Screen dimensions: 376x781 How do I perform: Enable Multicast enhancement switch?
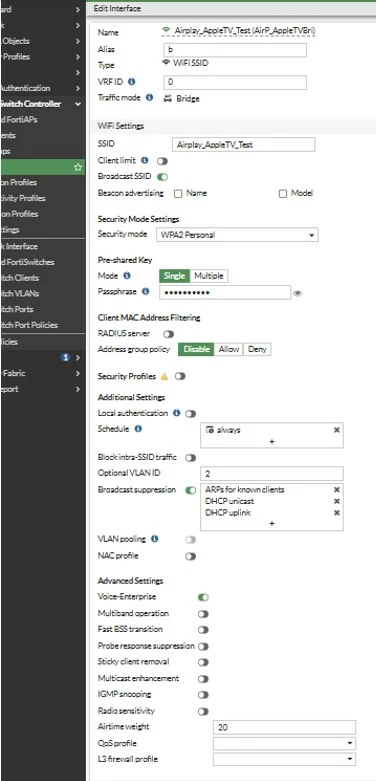tap(203, 679)
